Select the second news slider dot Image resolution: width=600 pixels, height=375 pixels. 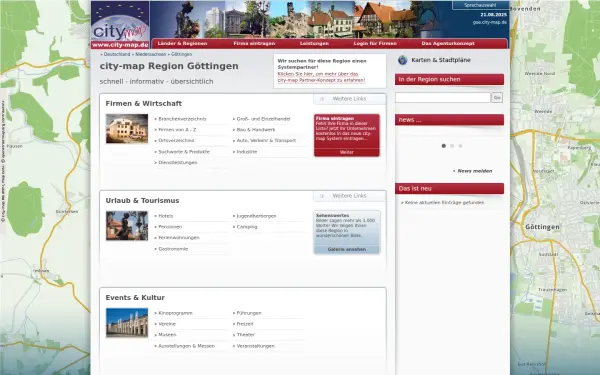(452, 146)
